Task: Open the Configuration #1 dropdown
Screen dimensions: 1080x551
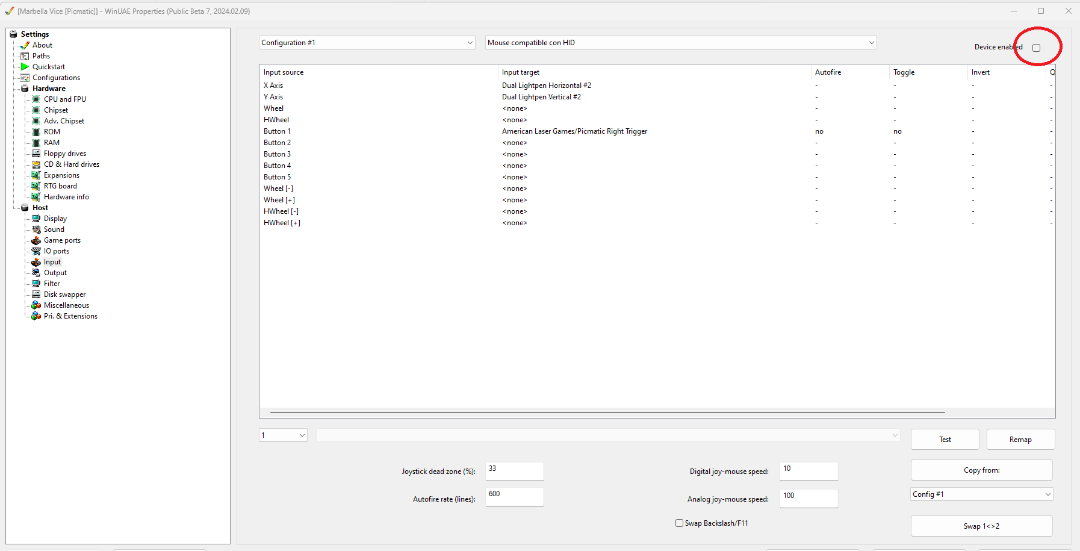Action: pos(367,43)
